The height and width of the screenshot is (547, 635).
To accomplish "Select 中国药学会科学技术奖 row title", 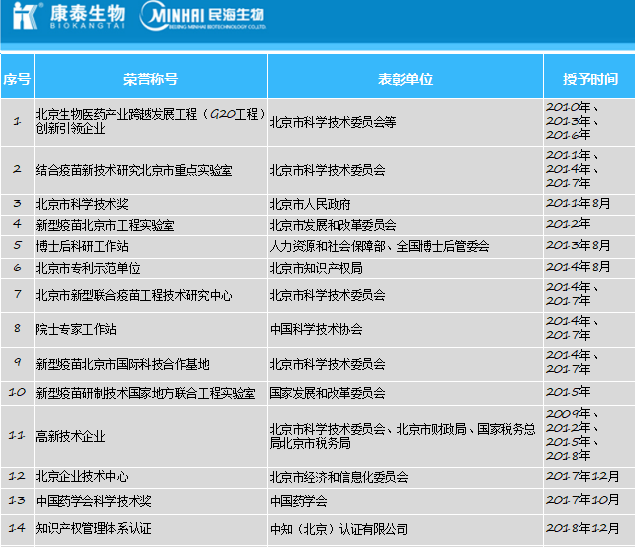I will (94, 500).
